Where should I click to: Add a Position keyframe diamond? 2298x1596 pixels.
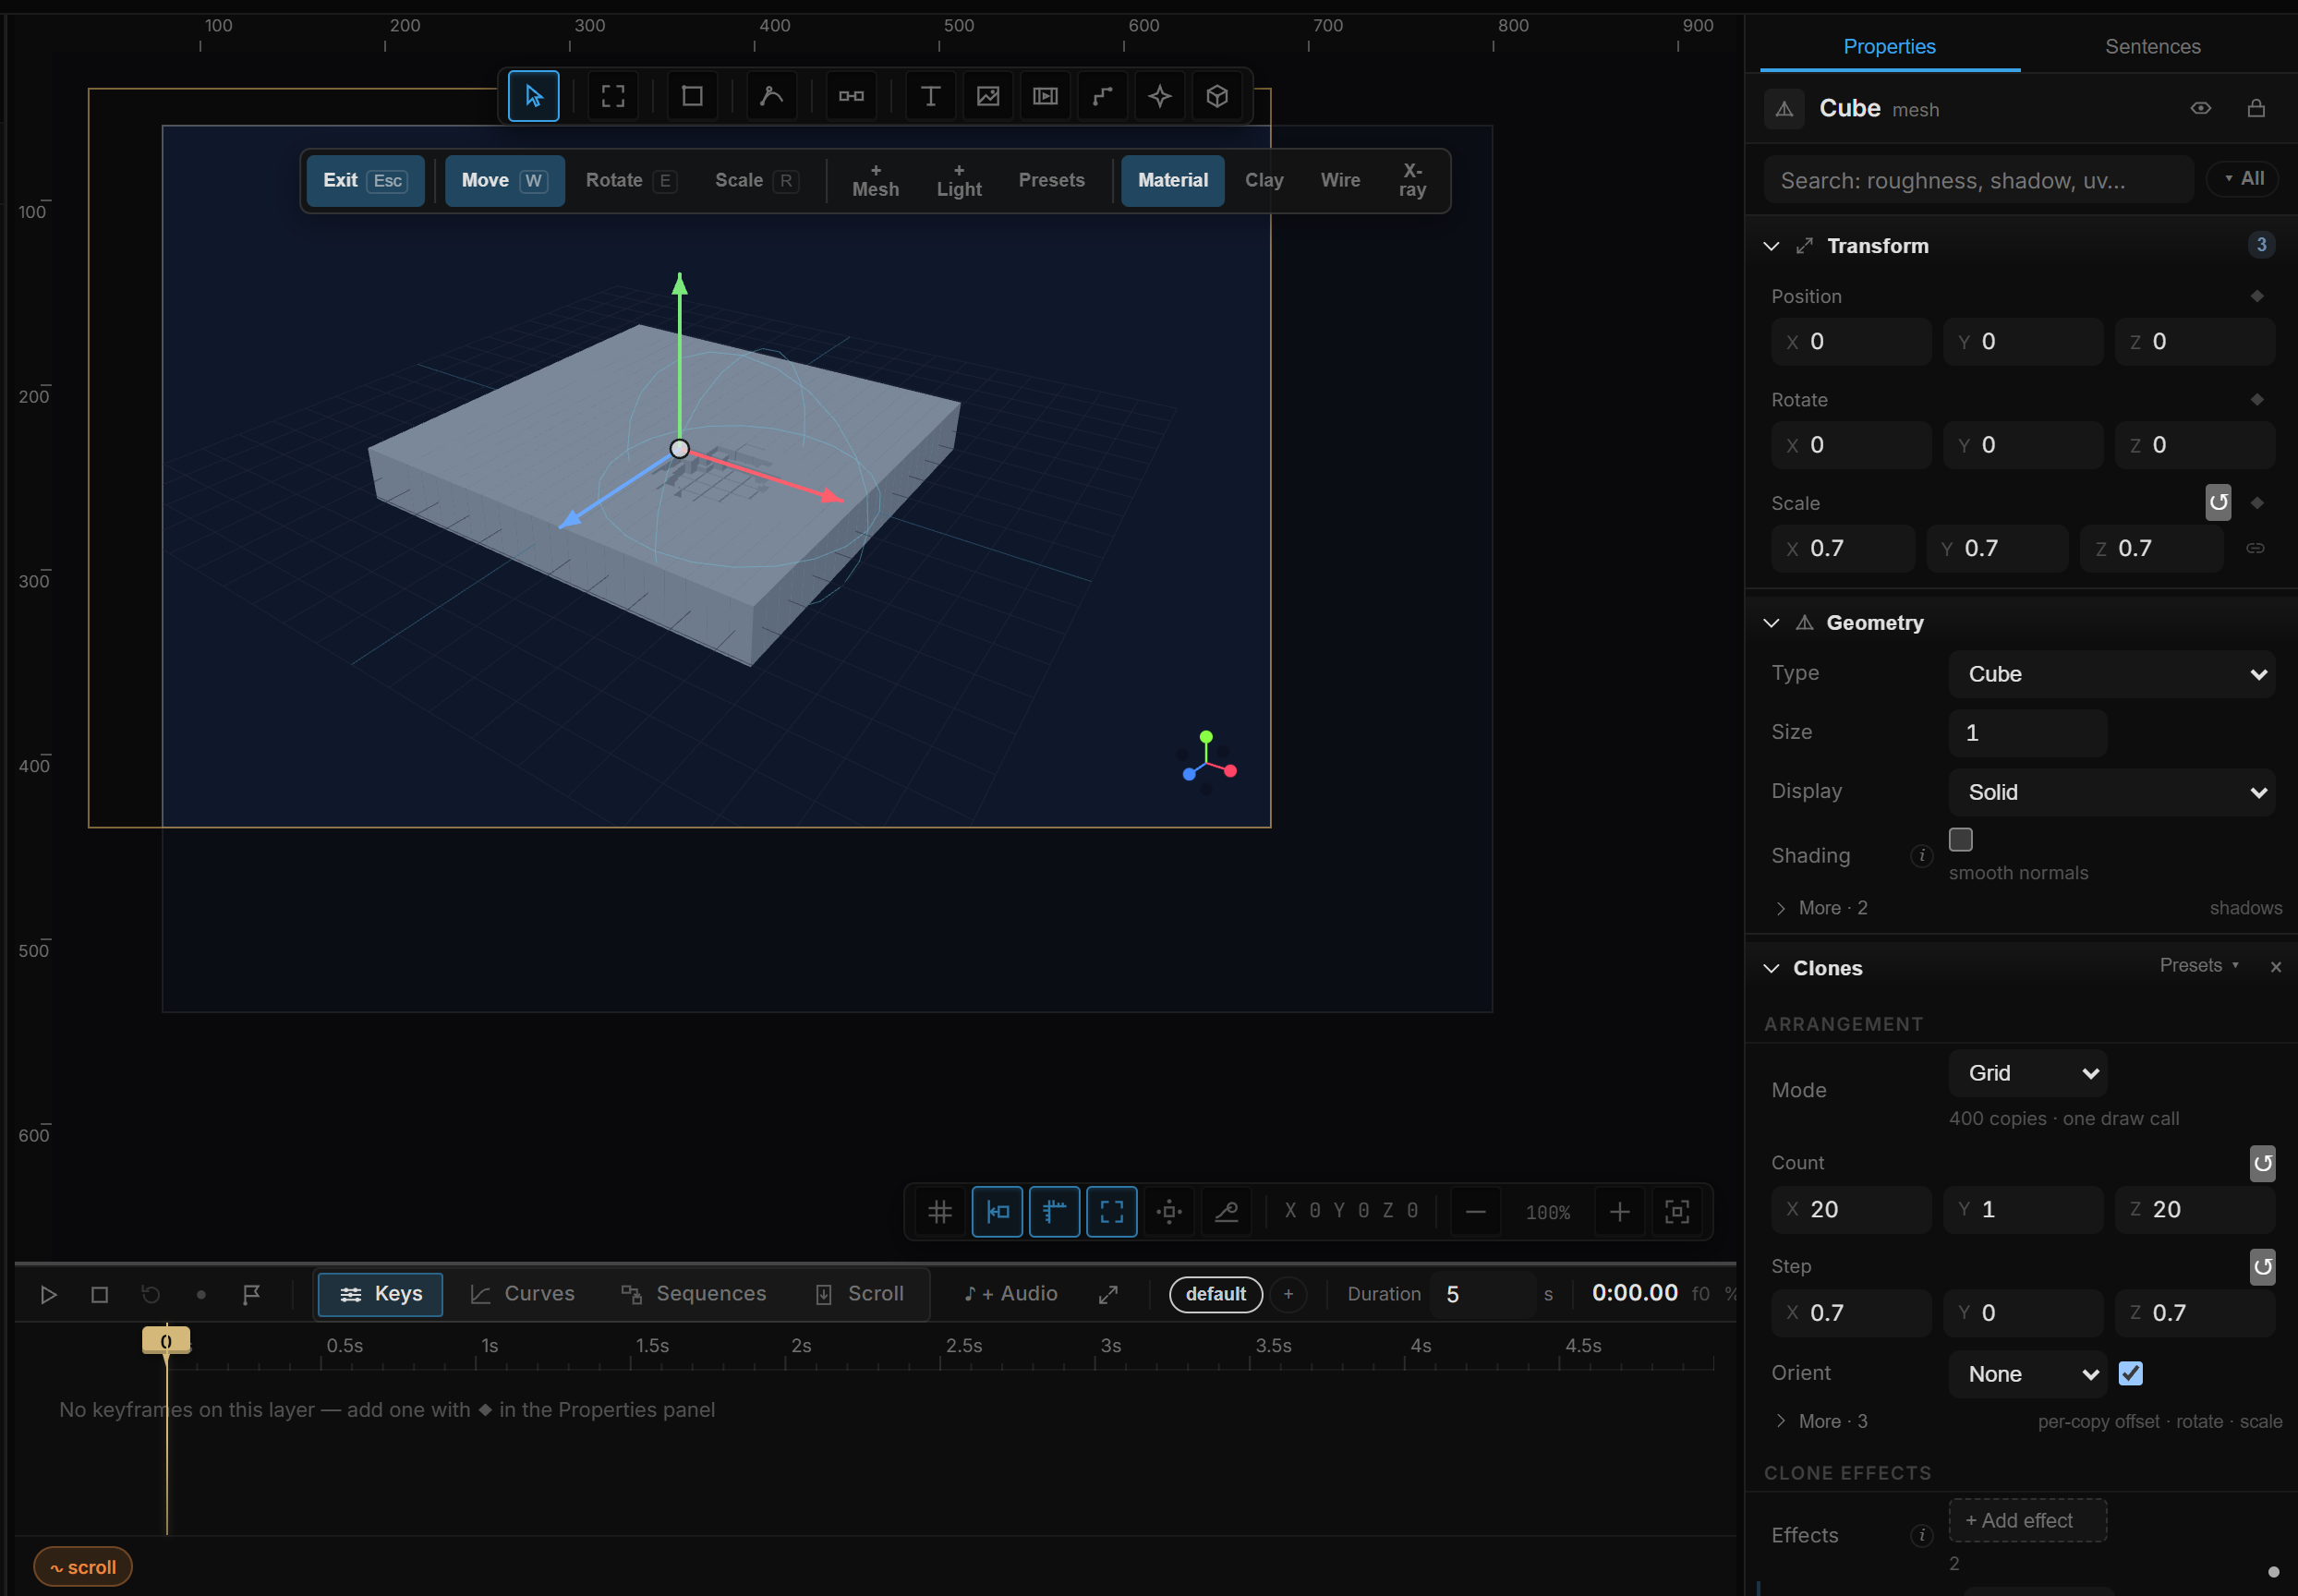(x=2257, y=296)
